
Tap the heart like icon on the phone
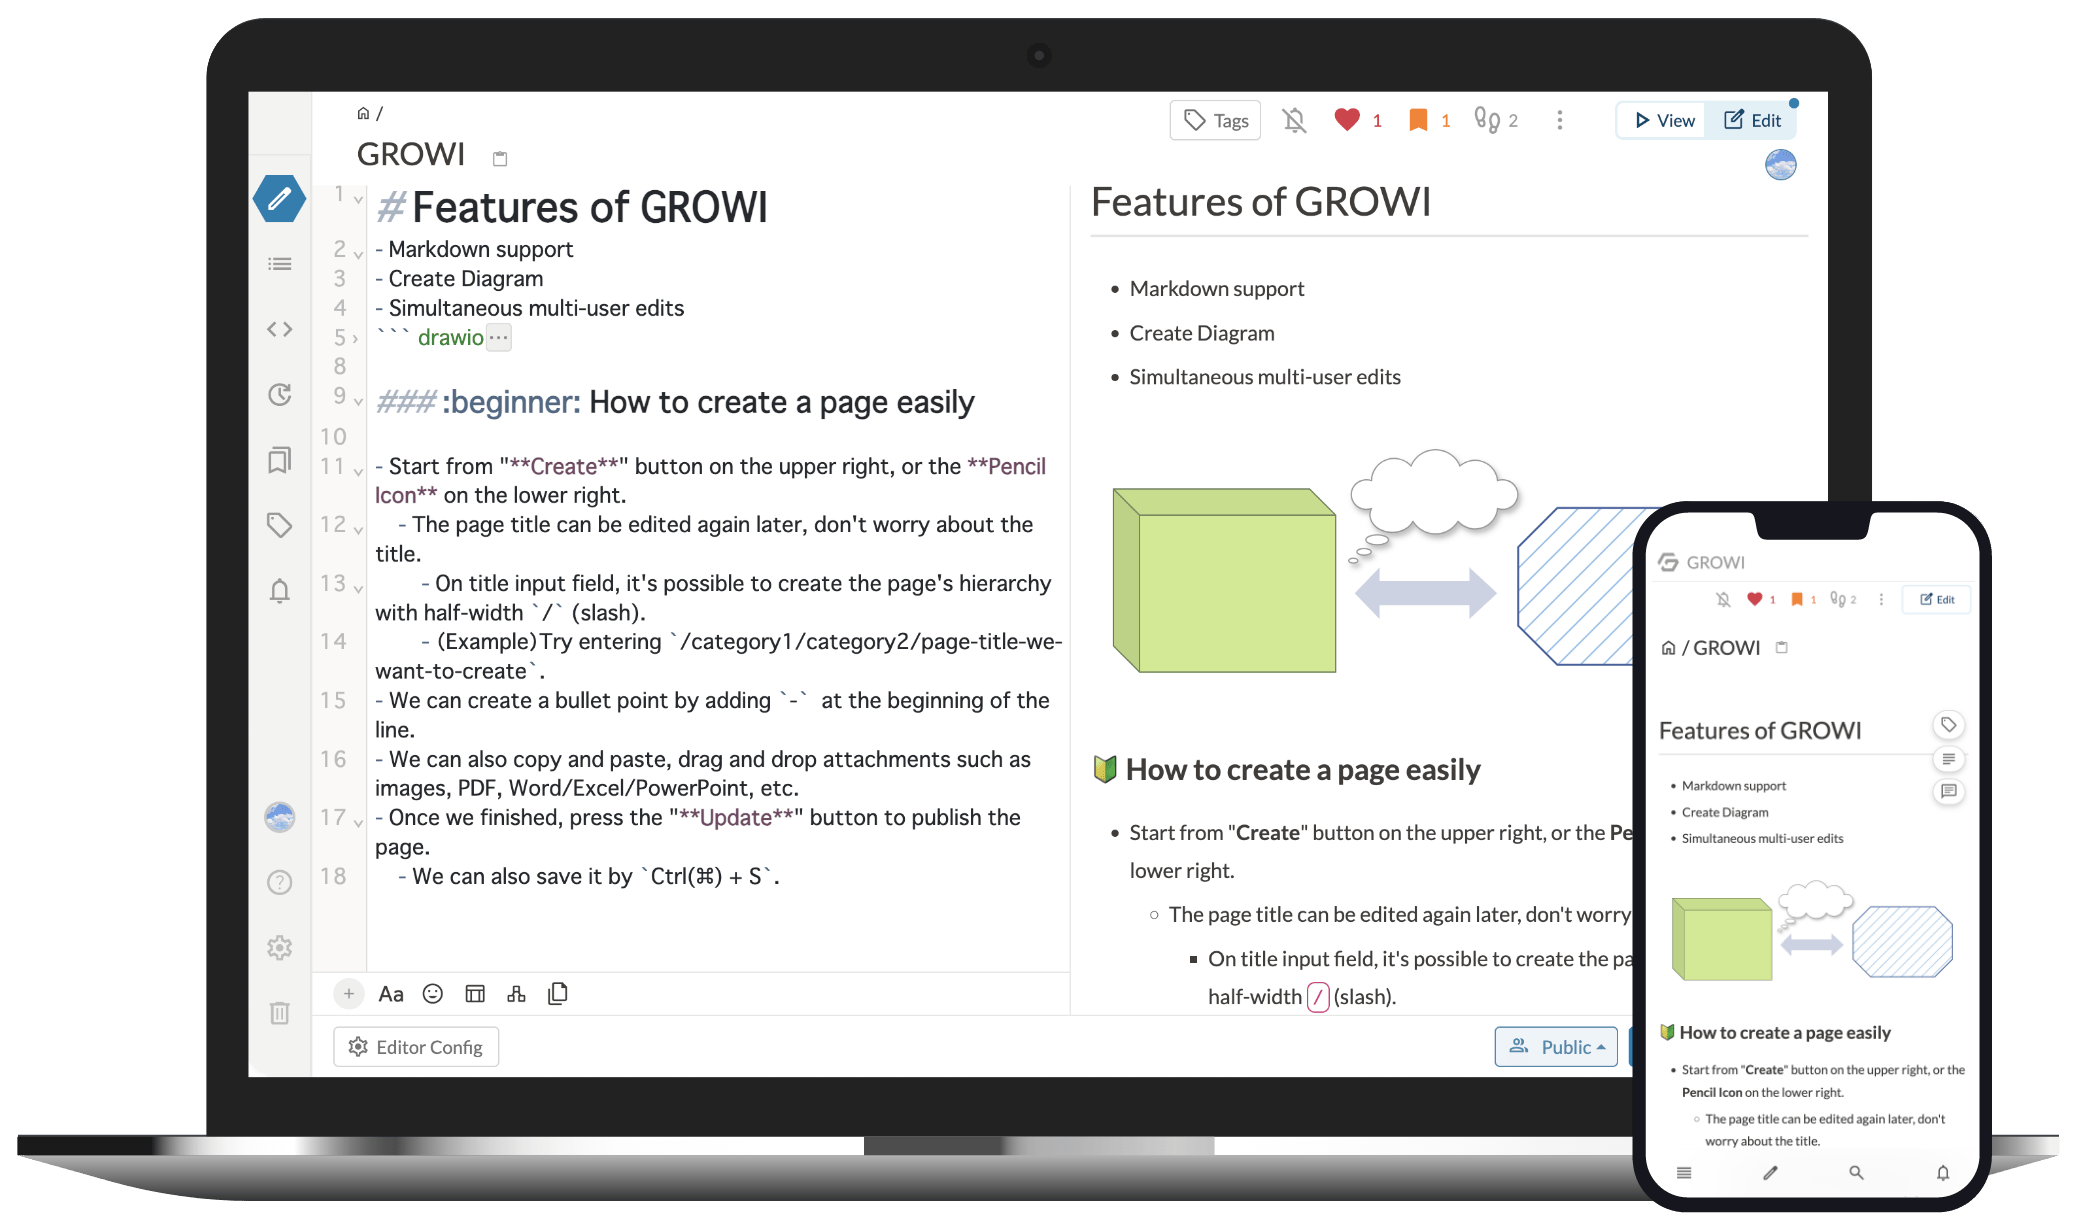(1754, 600)
